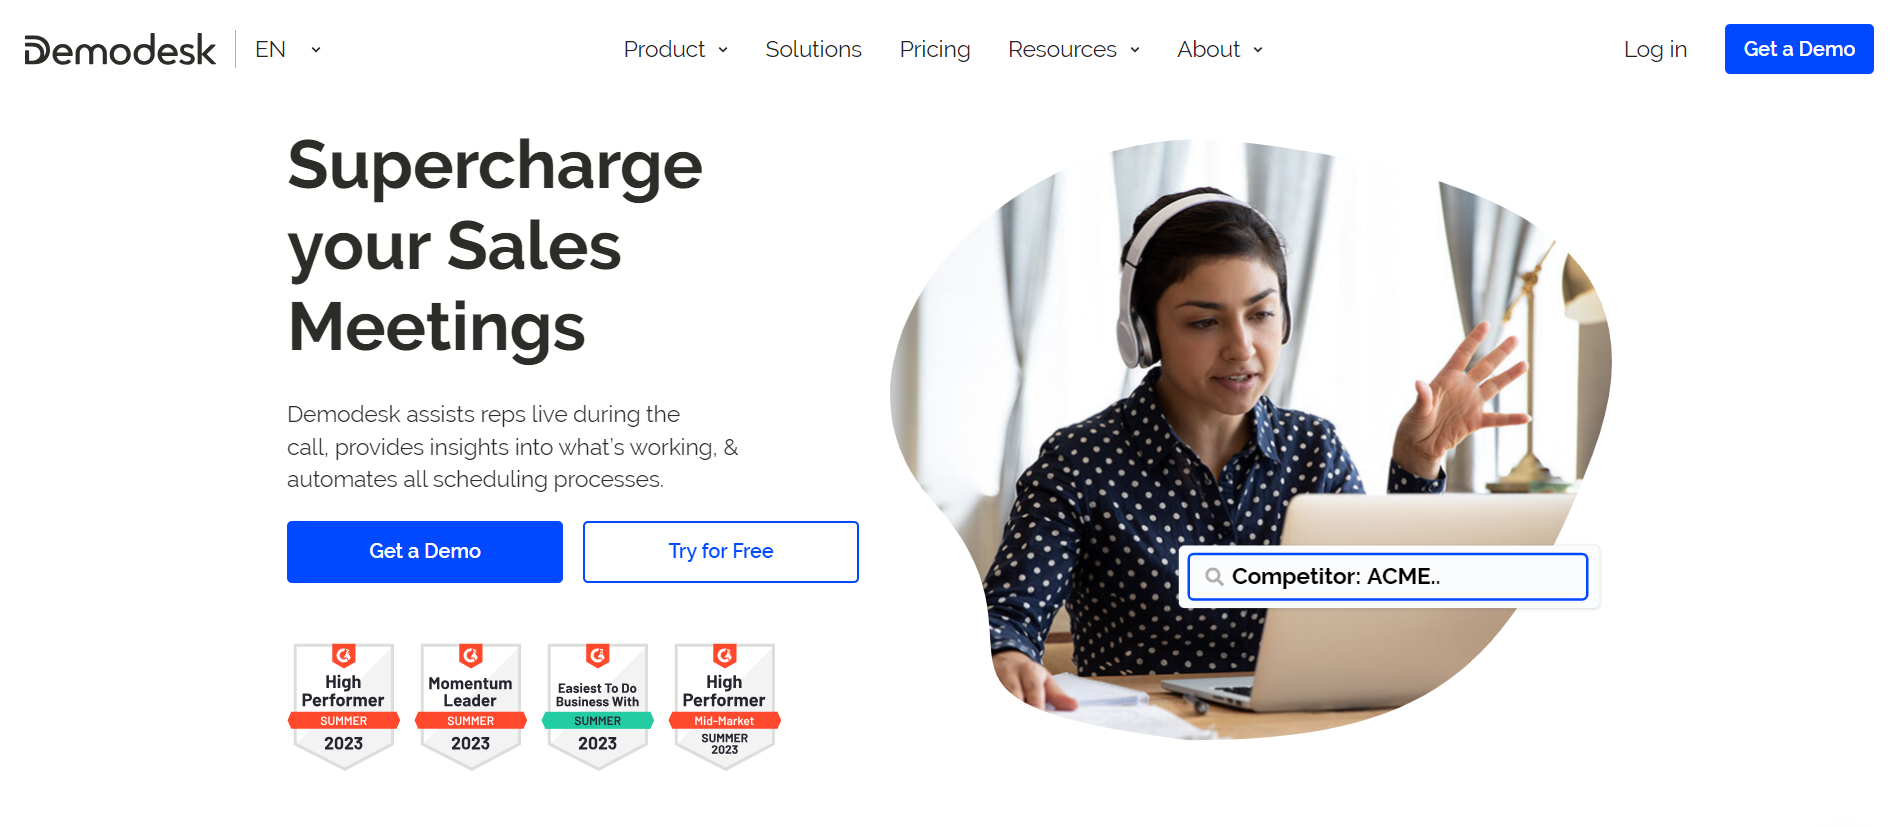This screenshot has height=827, width=1894.
Task: Click the Try for Free button
Action: click(721, 552)
